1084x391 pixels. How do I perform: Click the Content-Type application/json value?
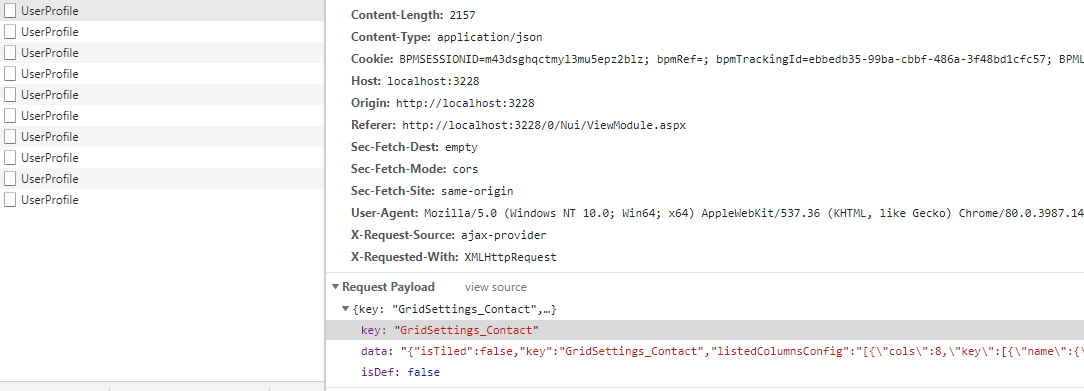(494, 37)
